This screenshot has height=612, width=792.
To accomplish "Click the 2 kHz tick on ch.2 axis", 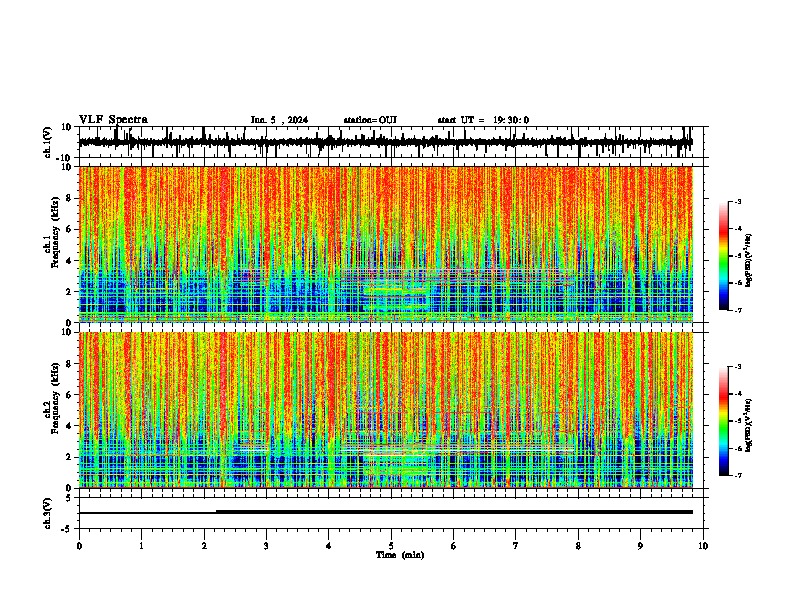I will coord(69,457).
